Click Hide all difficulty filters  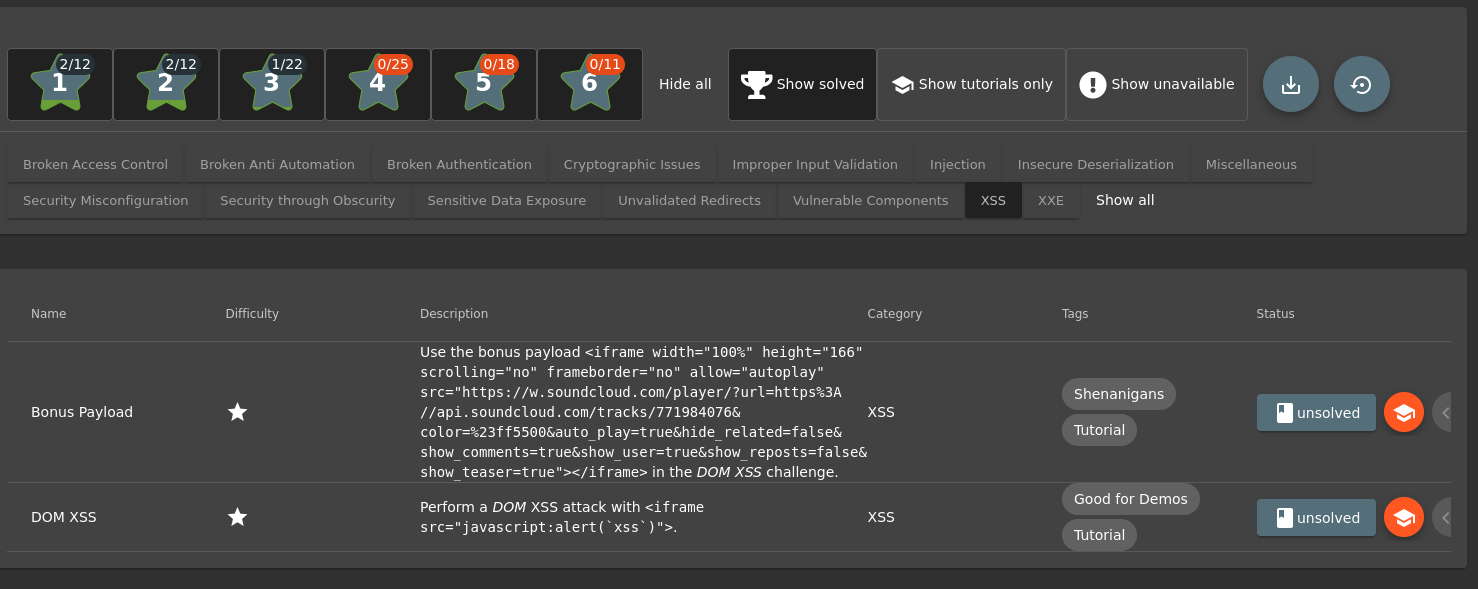tap(685, 84)
